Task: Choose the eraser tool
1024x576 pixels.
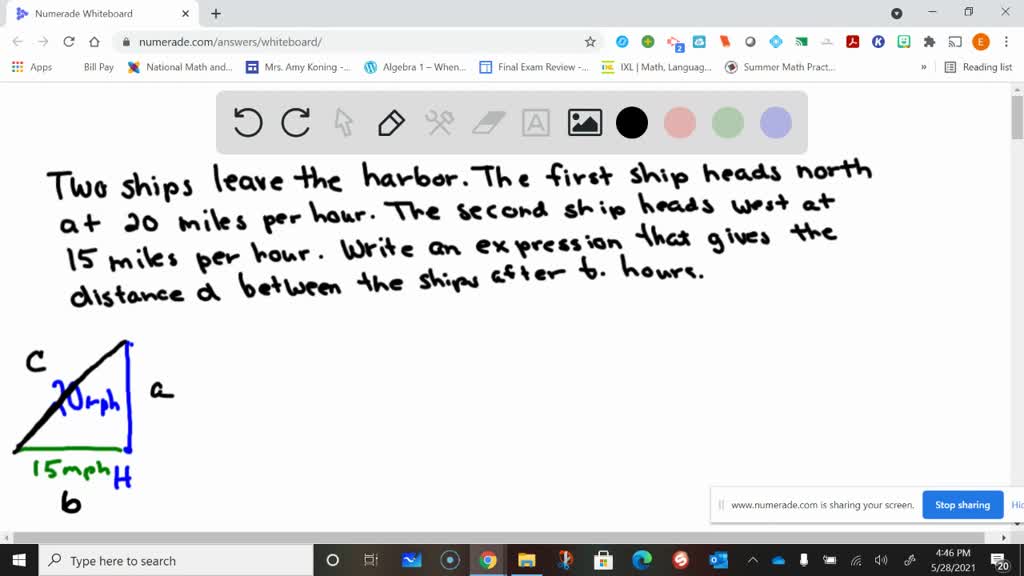Action: (x=488, y=123)
